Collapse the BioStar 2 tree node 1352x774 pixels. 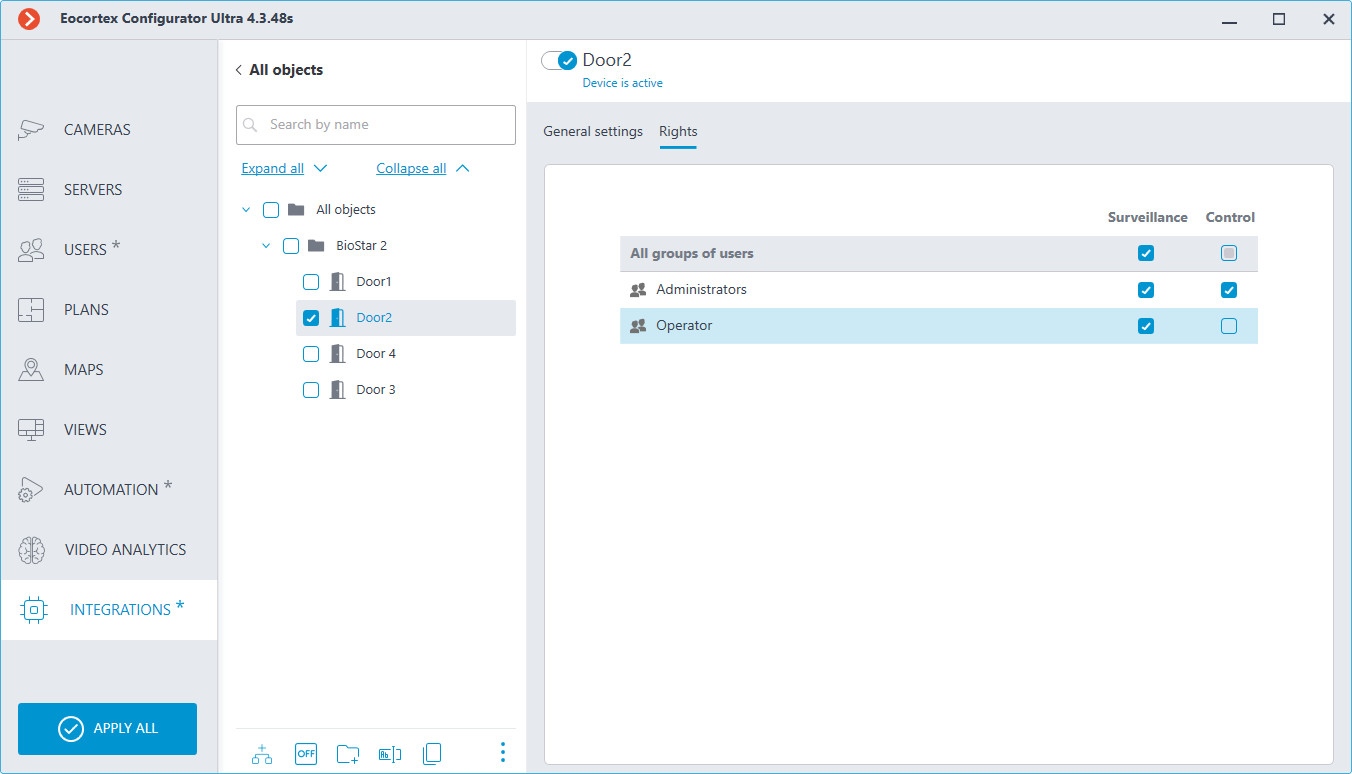[x=266, y=246]
